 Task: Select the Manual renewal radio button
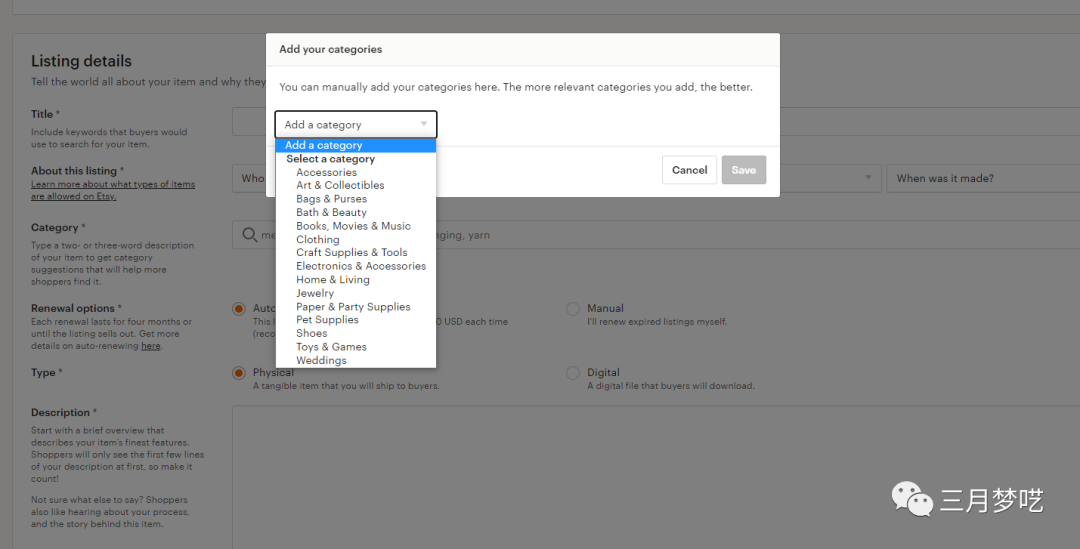[572, 309]
